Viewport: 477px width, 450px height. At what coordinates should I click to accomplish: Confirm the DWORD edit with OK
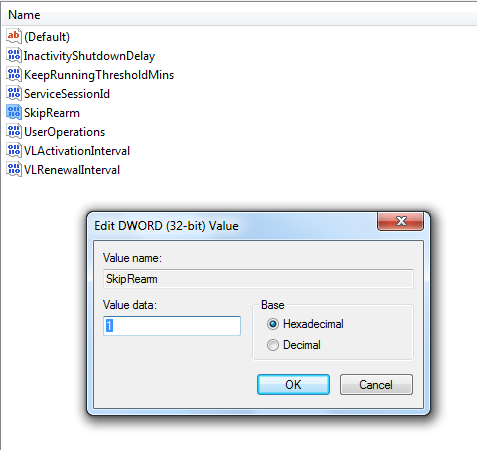click(293, 385)
